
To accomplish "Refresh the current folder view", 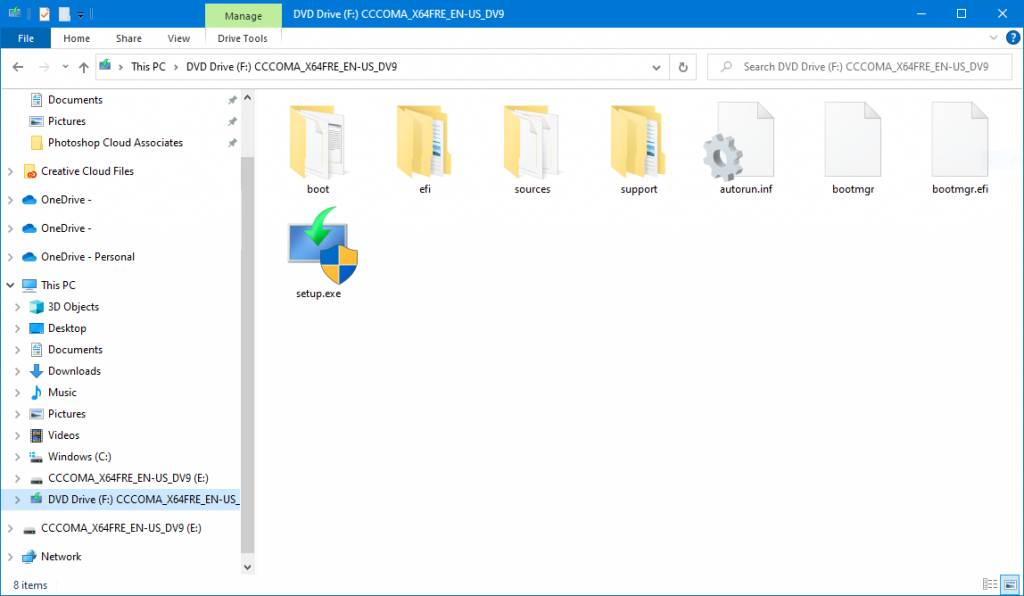I will [683, 67].
